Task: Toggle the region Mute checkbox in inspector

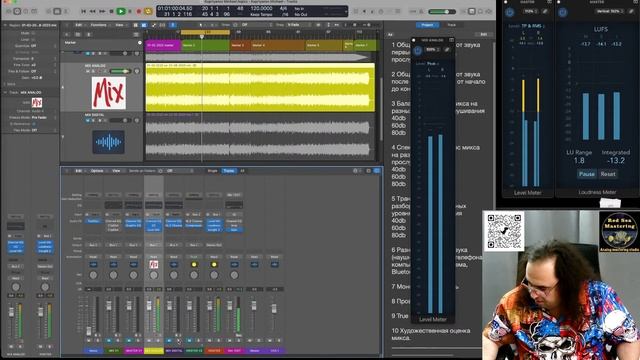Action: point(33,33)
